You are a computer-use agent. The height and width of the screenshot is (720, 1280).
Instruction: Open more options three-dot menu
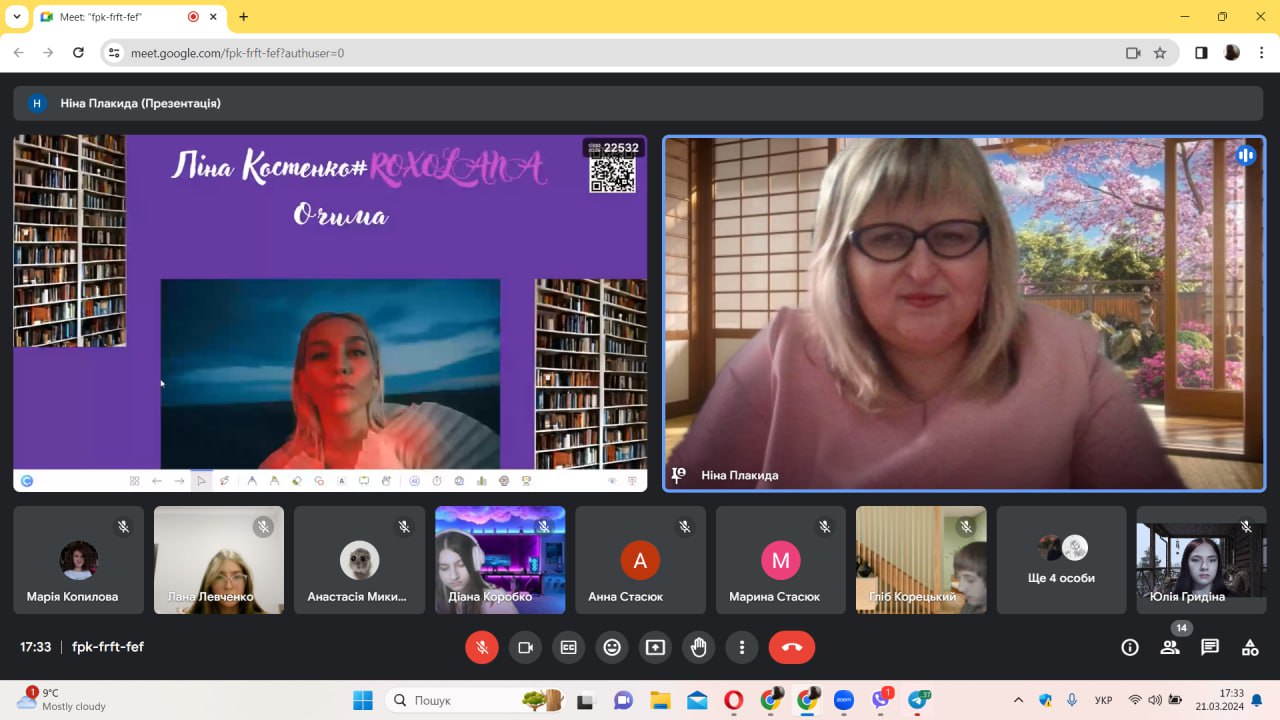(741, 647)
